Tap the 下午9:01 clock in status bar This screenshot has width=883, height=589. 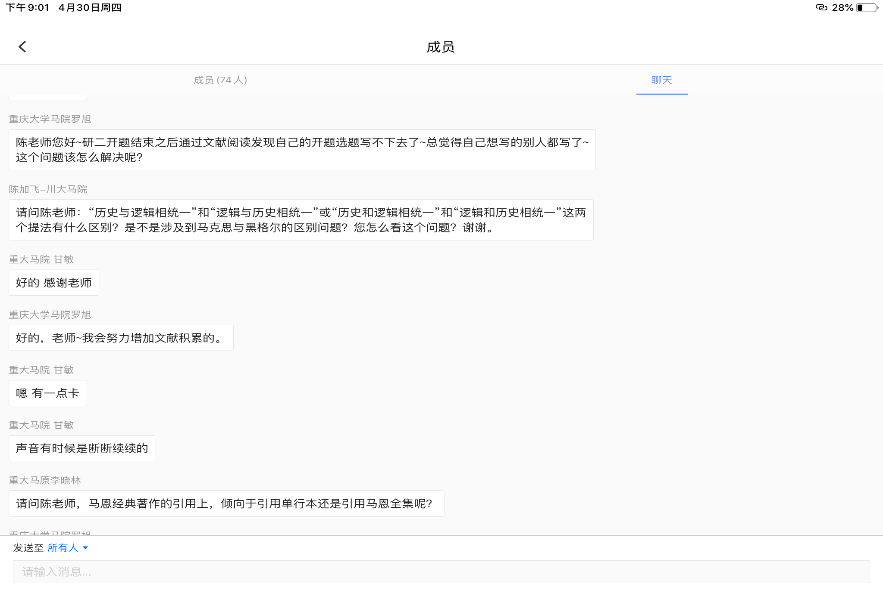tap(29, 7)
